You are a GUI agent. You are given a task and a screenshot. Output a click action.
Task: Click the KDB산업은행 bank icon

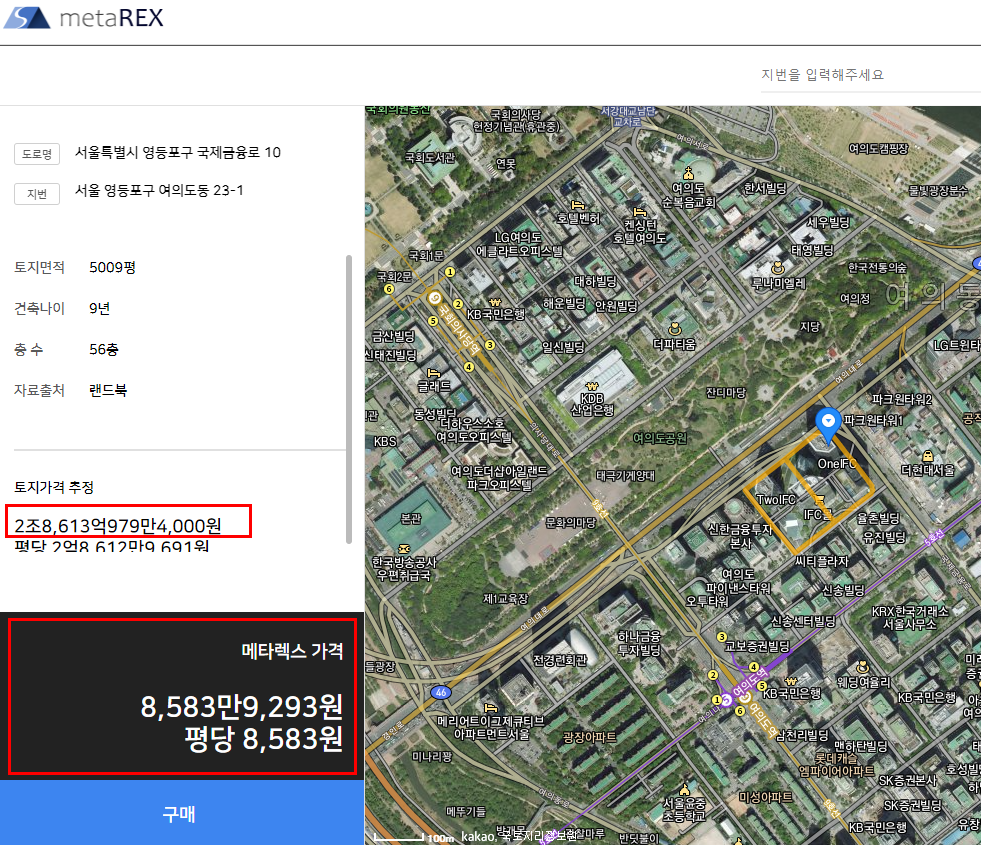592,387
